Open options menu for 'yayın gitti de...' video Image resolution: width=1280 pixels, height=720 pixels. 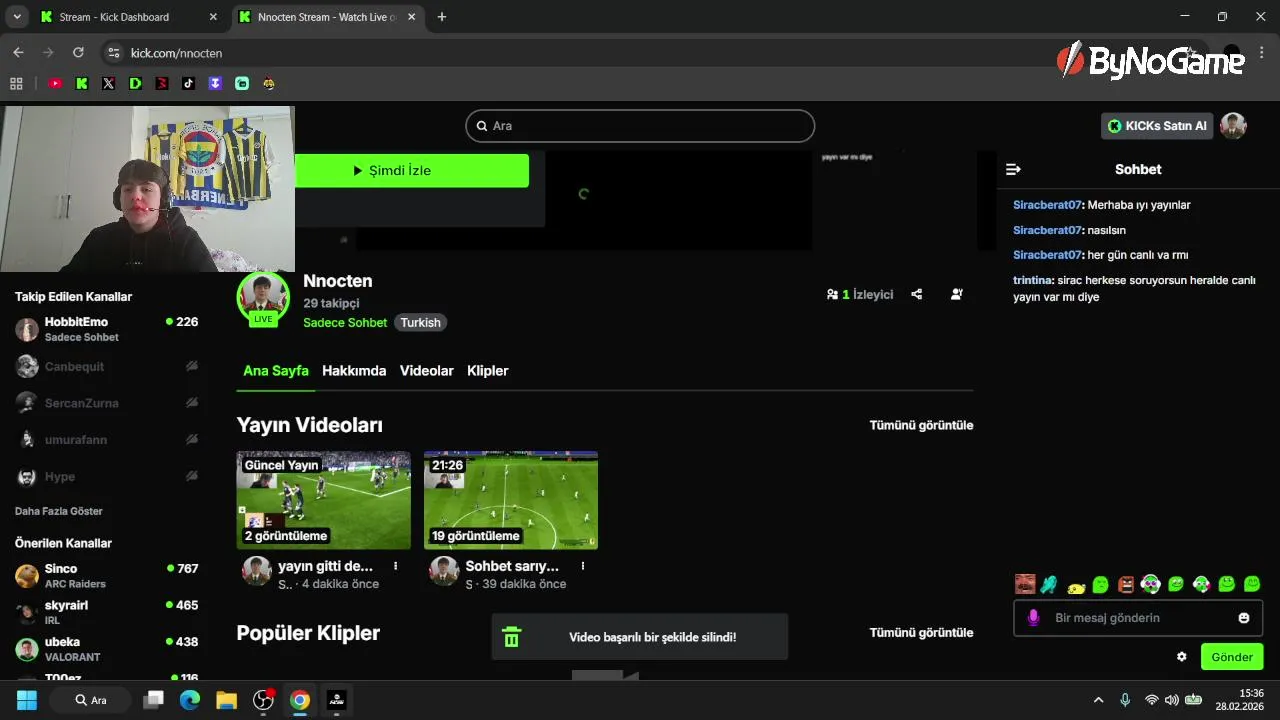tap(396, 566)
